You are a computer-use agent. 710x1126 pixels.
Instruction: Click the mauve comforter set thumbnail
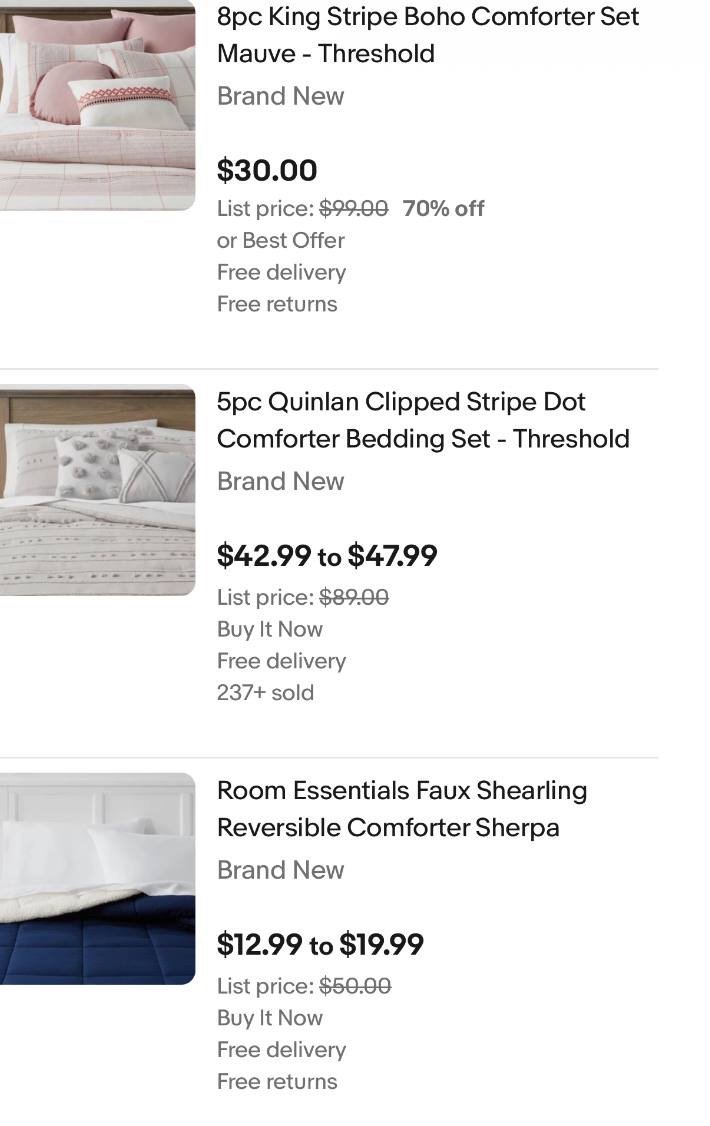coord(97,105)
